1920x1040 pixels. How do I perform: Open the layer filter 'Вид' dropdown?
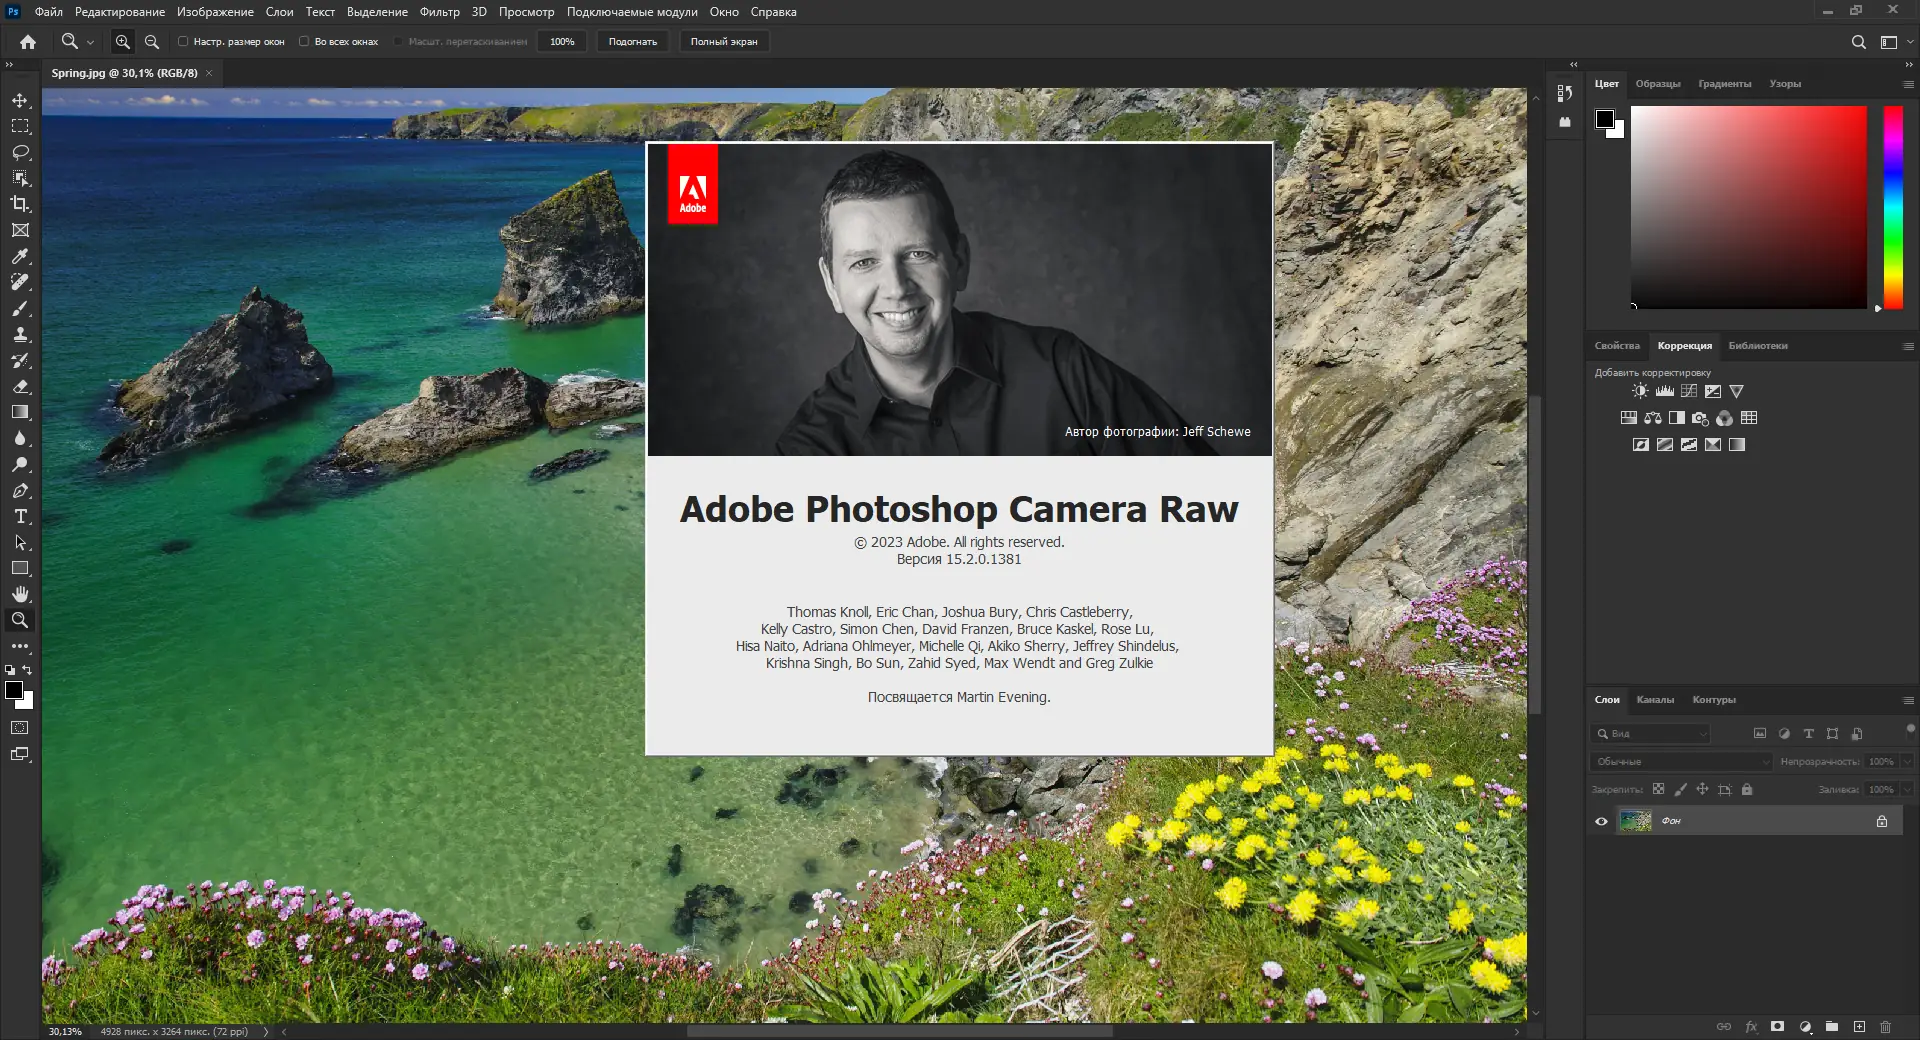click(x=1650, y=734)
